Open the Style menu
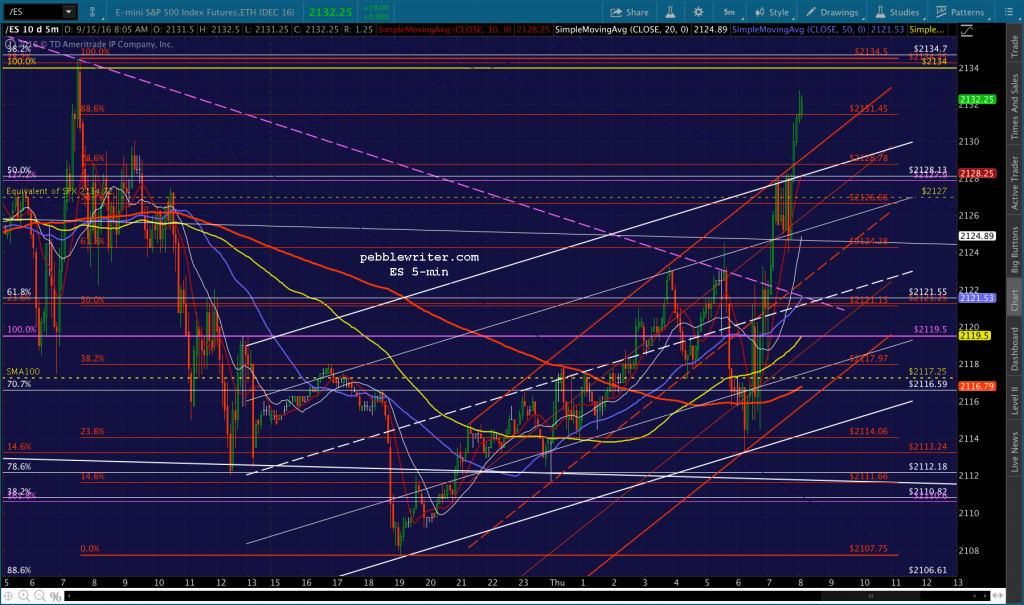 [772, 12]
